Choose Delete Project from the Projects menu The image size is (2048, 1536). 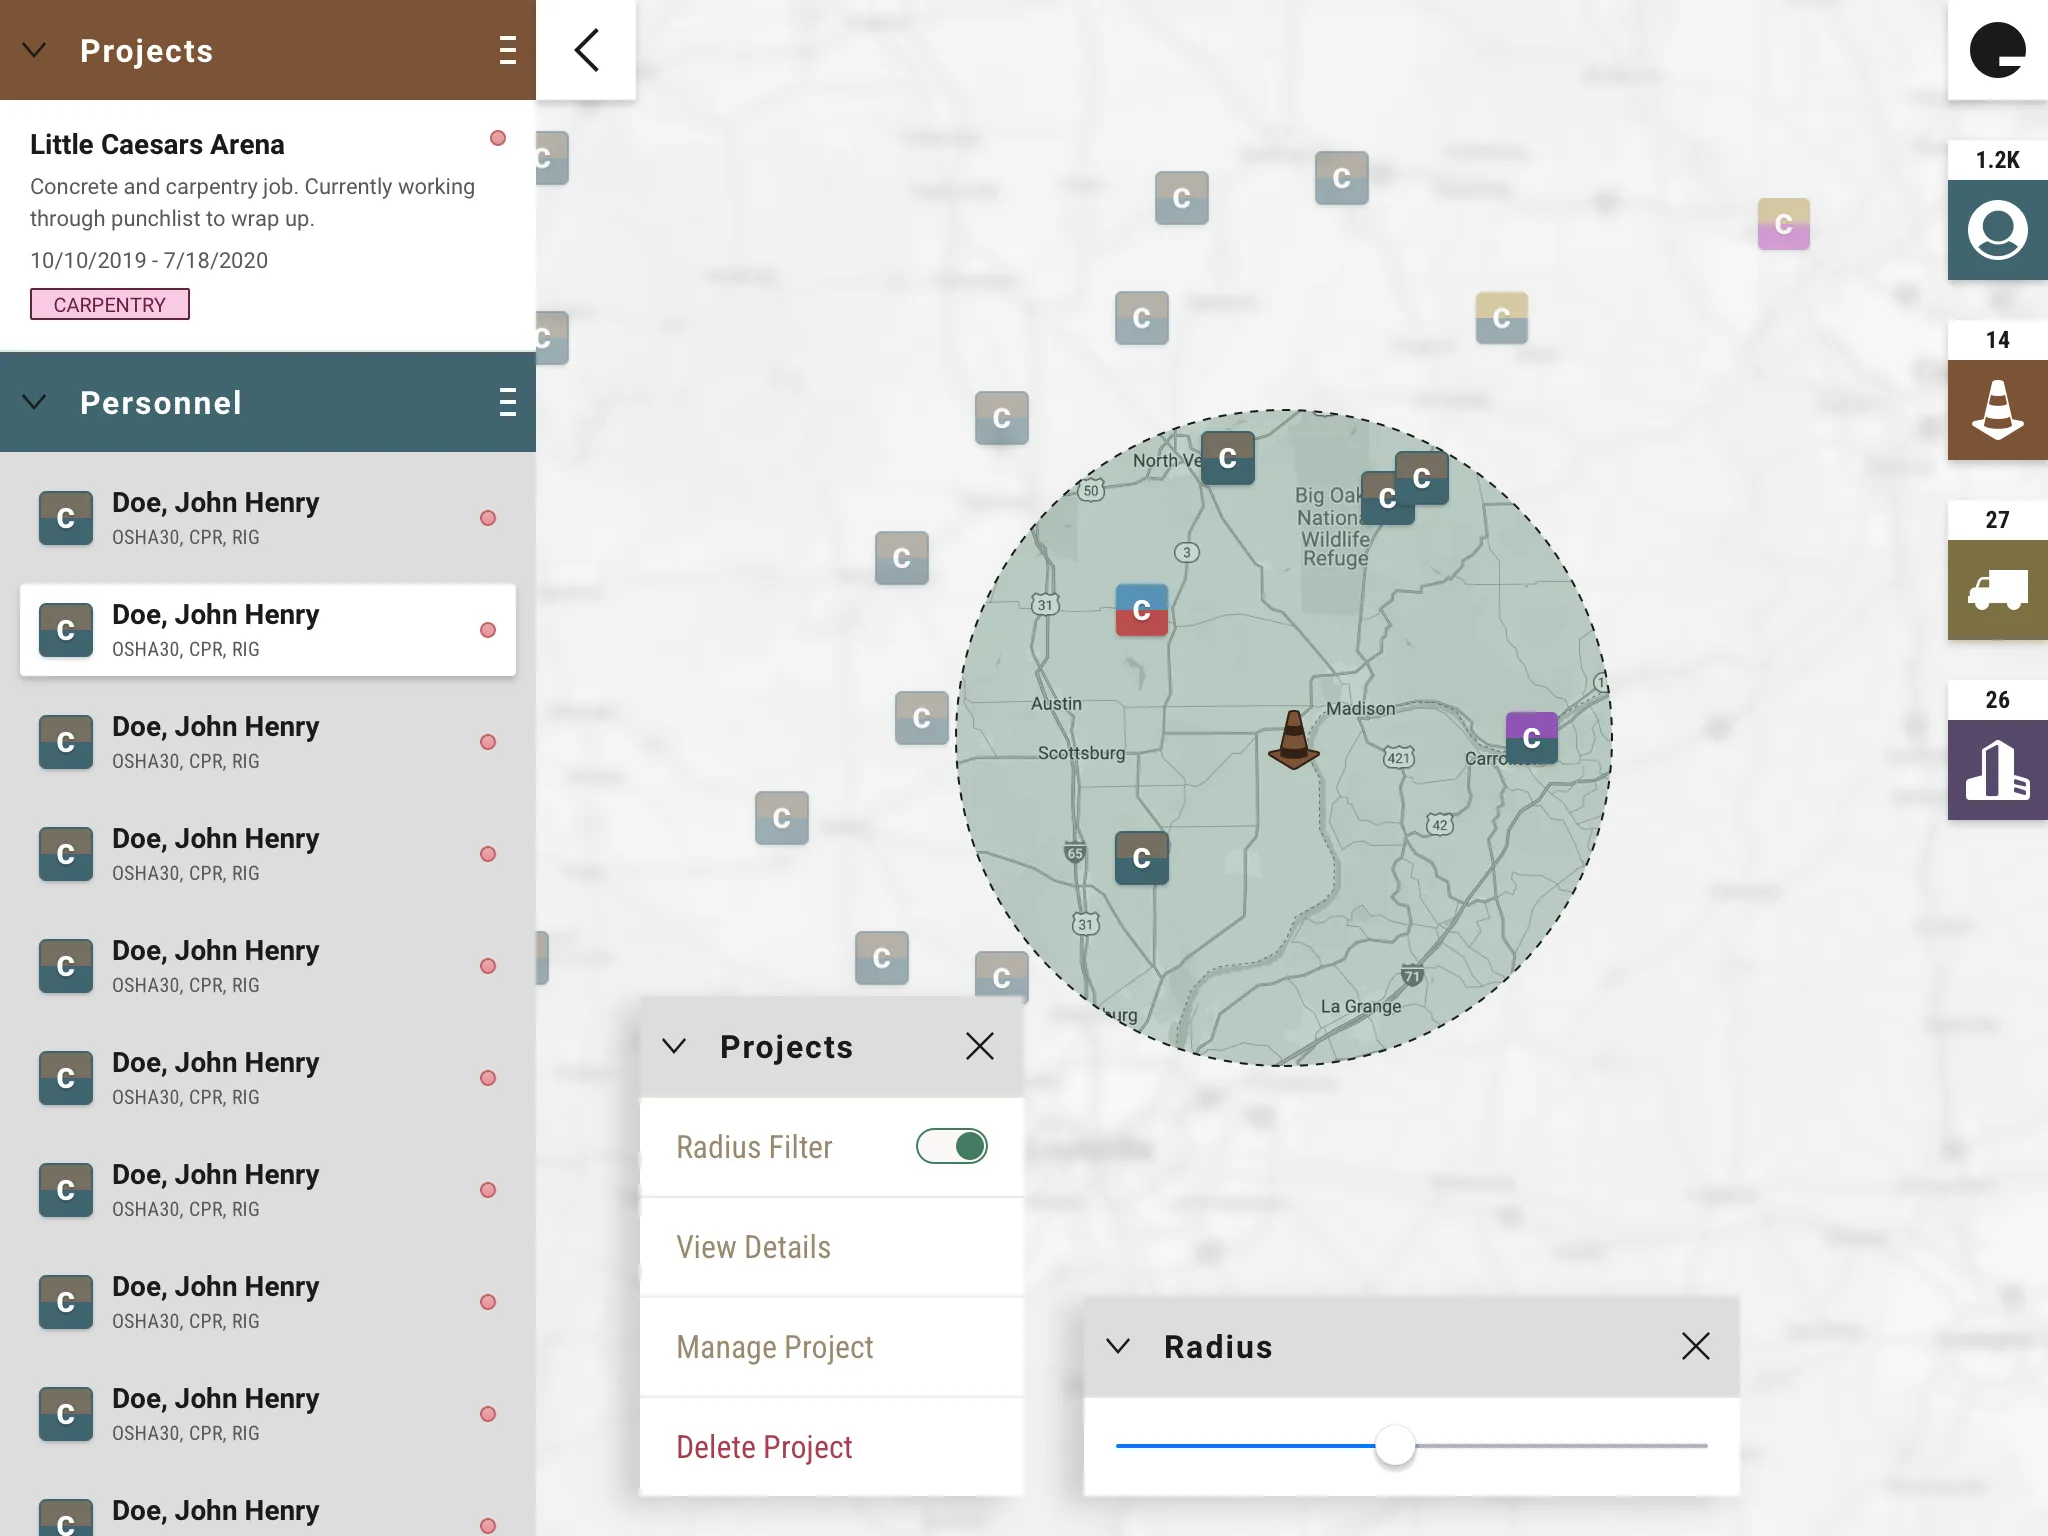832,1447
